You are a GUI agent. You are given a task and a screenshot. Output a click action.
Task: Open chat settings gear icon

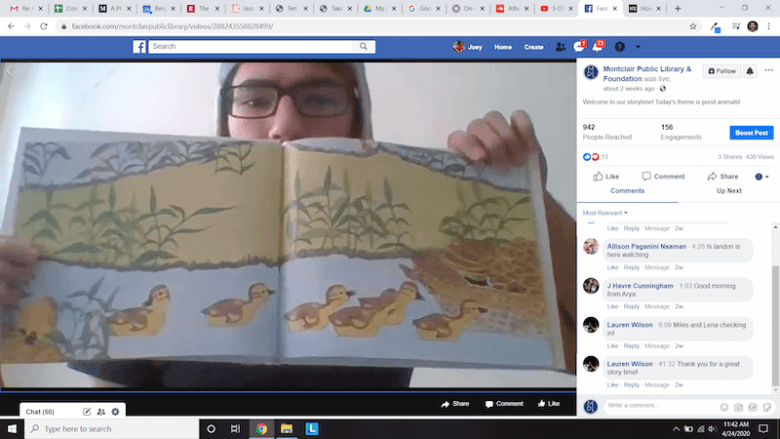(x=115, y=412)
